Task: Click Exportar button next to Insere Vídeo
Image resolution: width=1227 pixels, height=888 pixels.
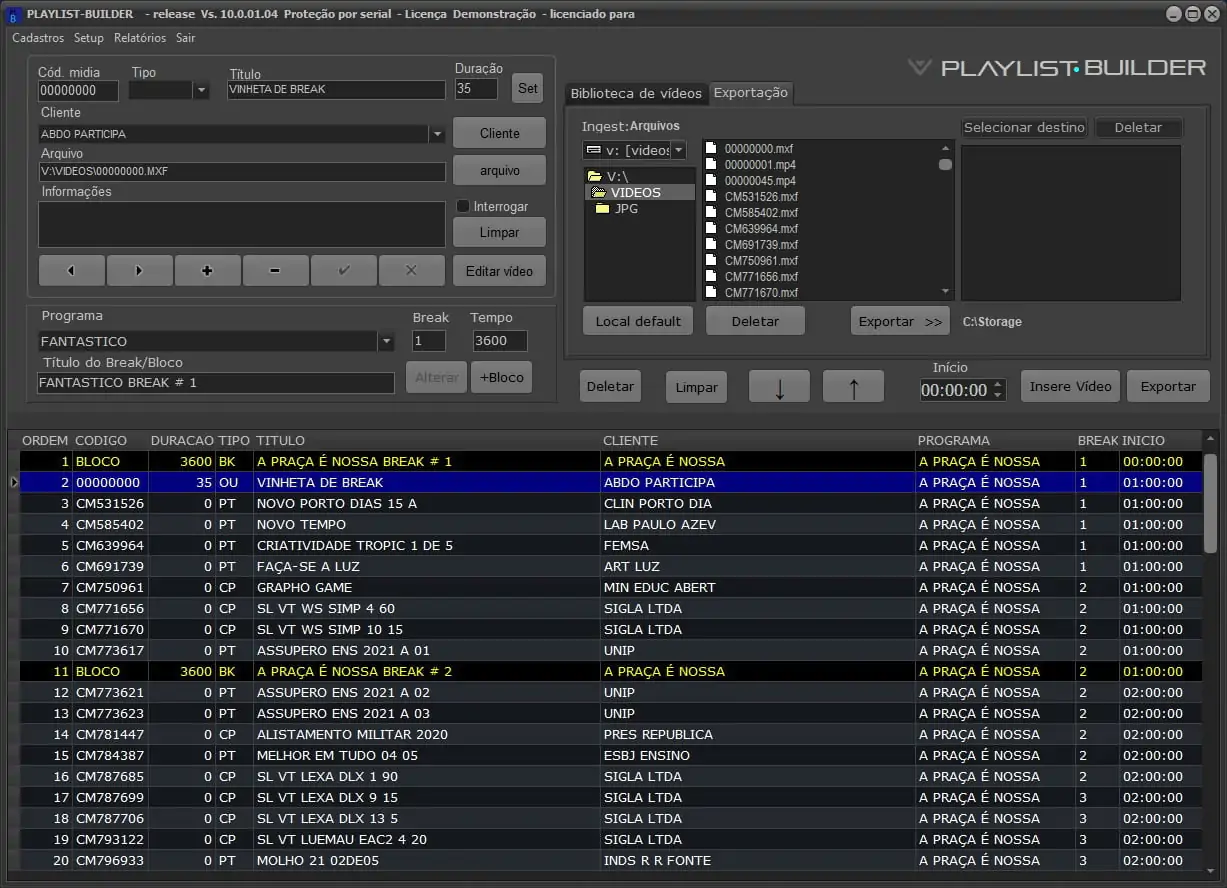Action: [1168, 386]
